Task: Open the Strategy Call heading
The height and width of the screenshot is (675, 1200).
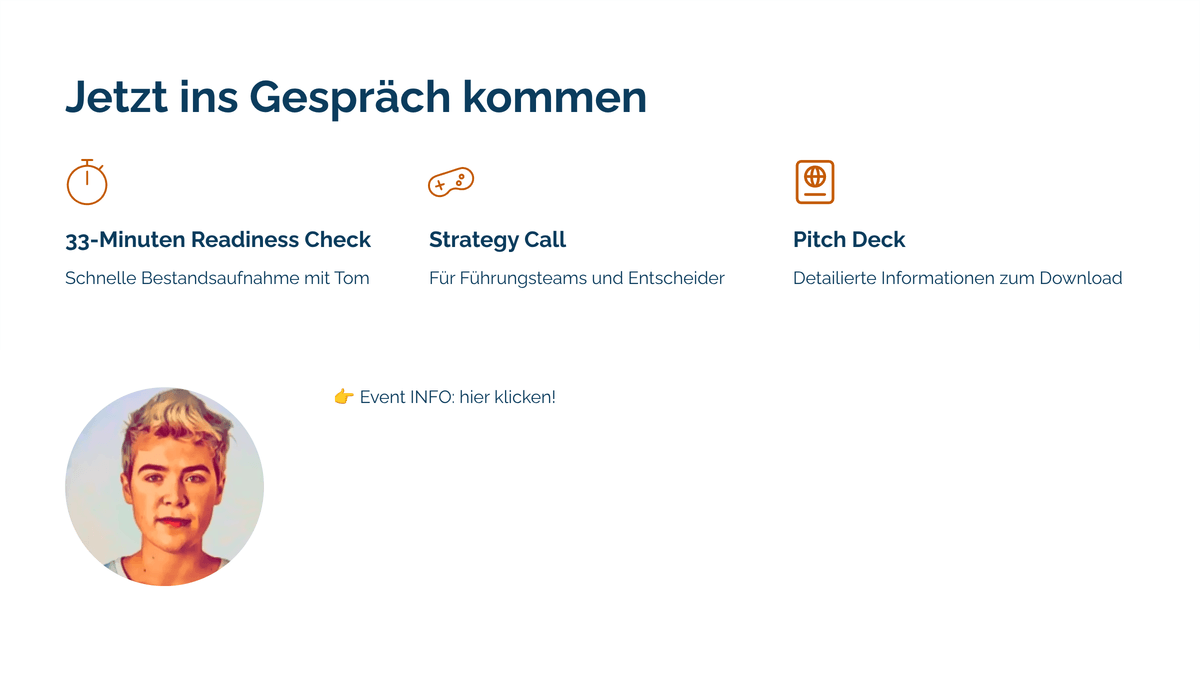Action: (497, 240)
